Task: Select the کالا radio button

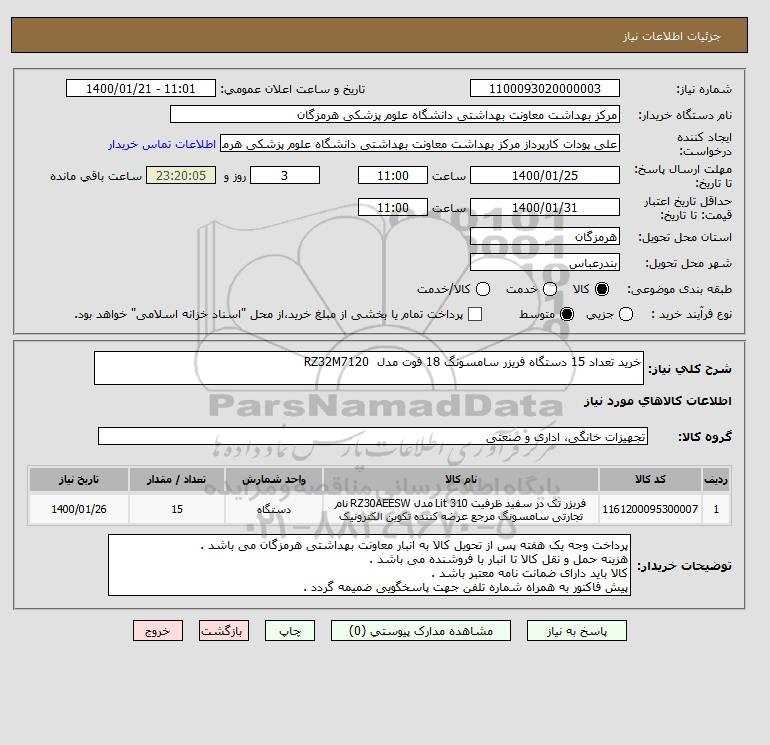Action: click(x=602, y=289)
